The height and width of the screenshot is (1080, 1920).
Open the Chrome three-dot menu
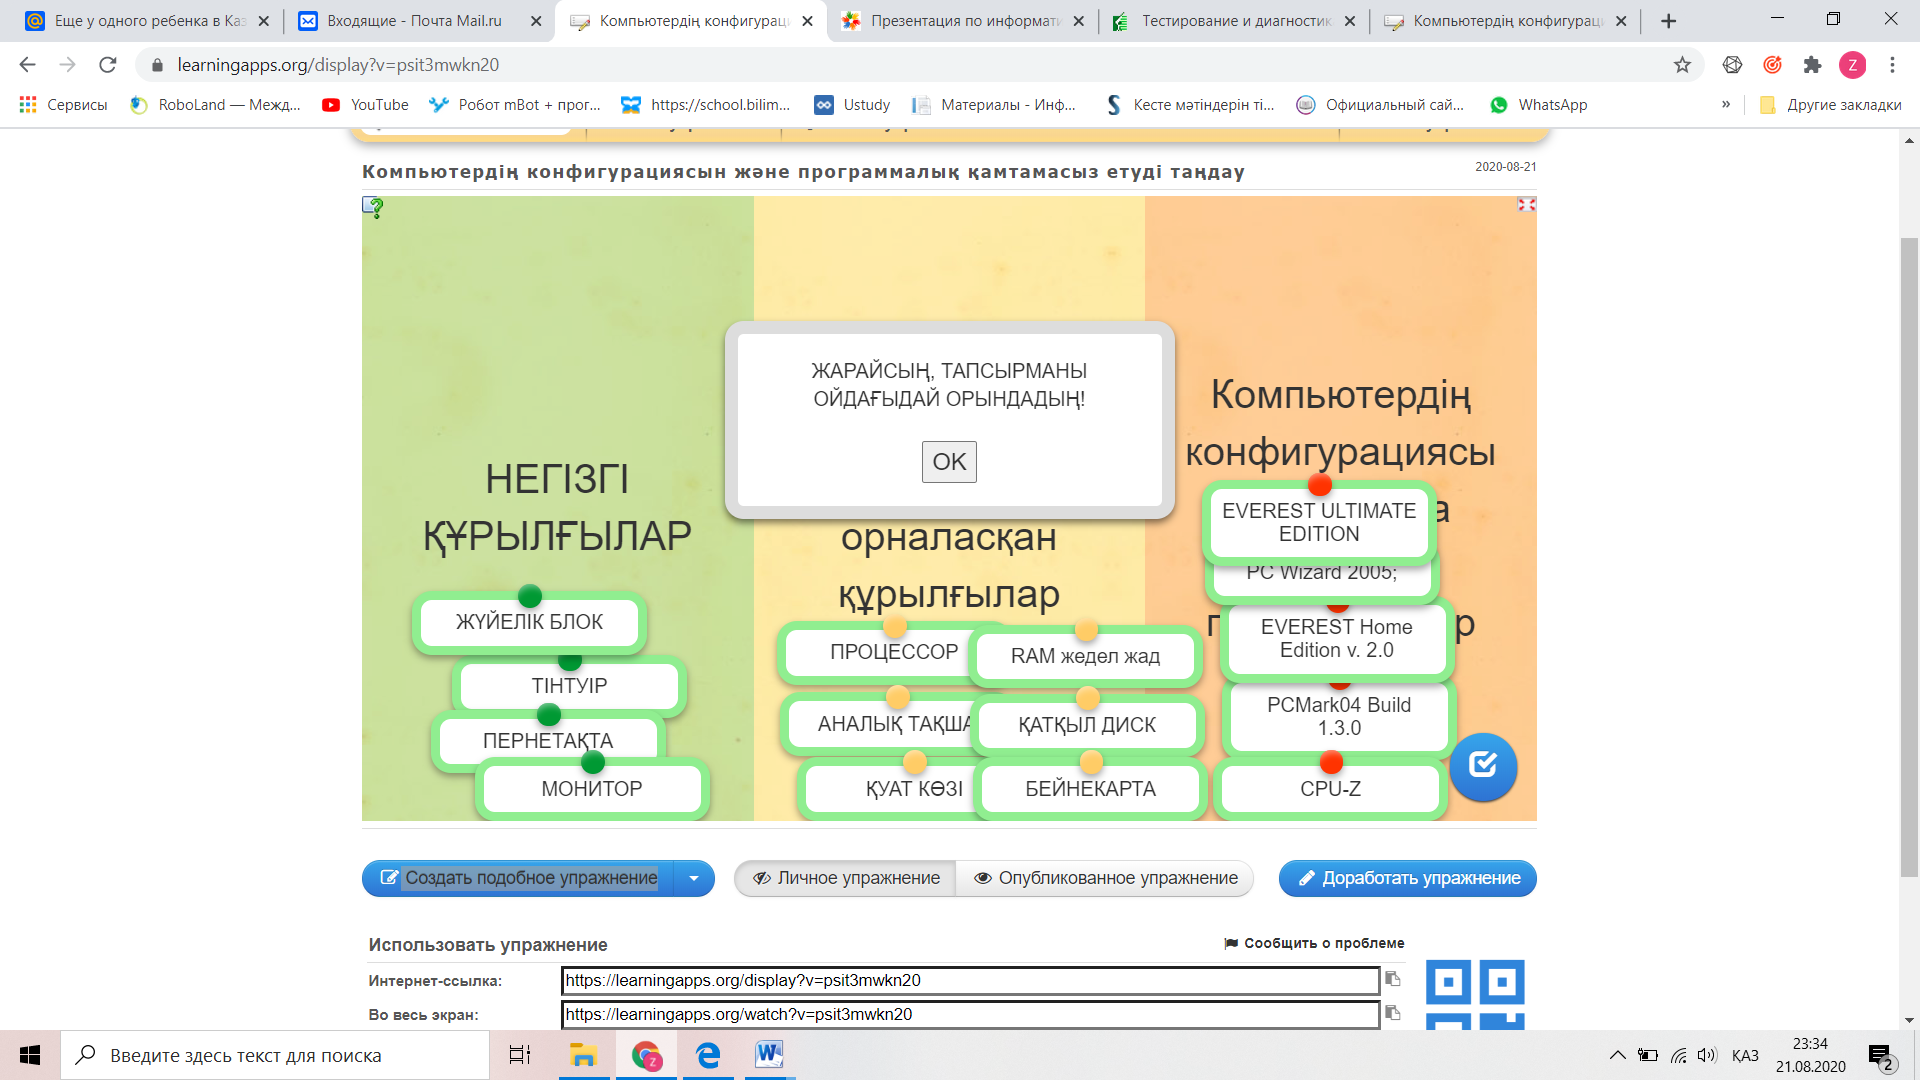point(1892,65)
